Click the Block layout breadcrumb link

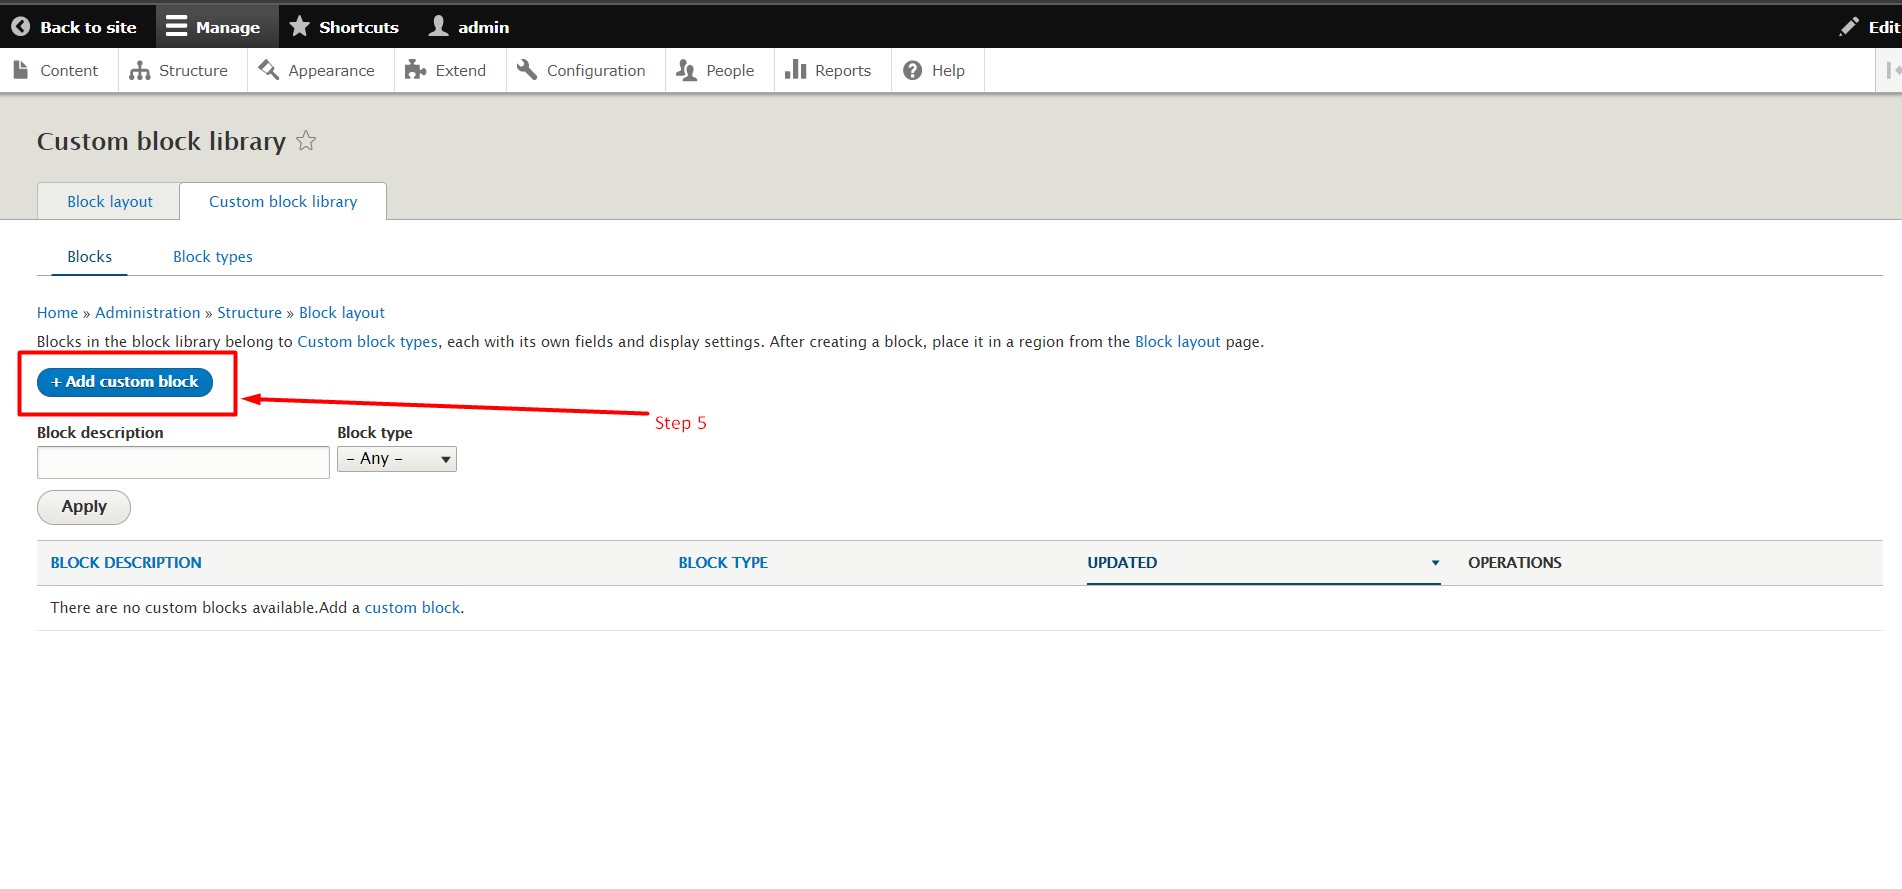(x=342, y=313)
